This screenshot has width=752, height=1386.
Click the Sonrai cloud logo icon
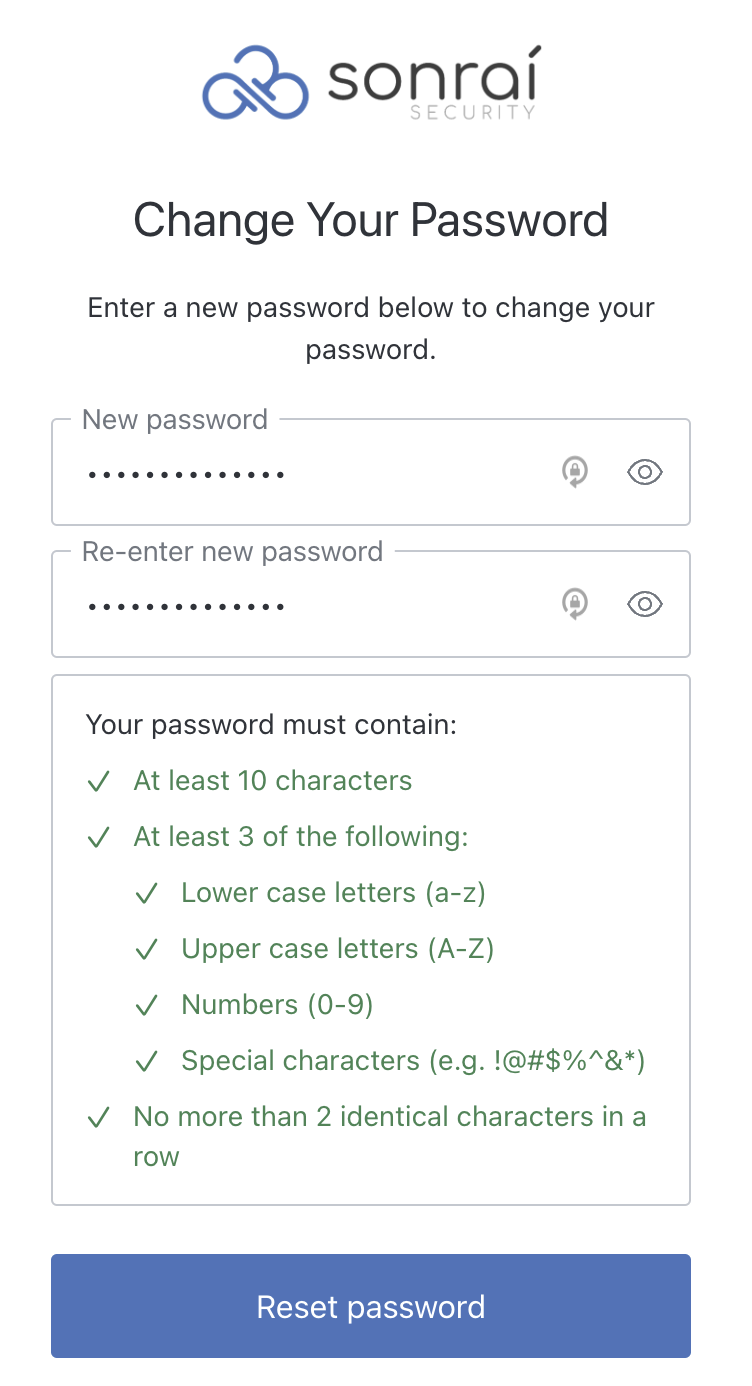coord(255,82)
